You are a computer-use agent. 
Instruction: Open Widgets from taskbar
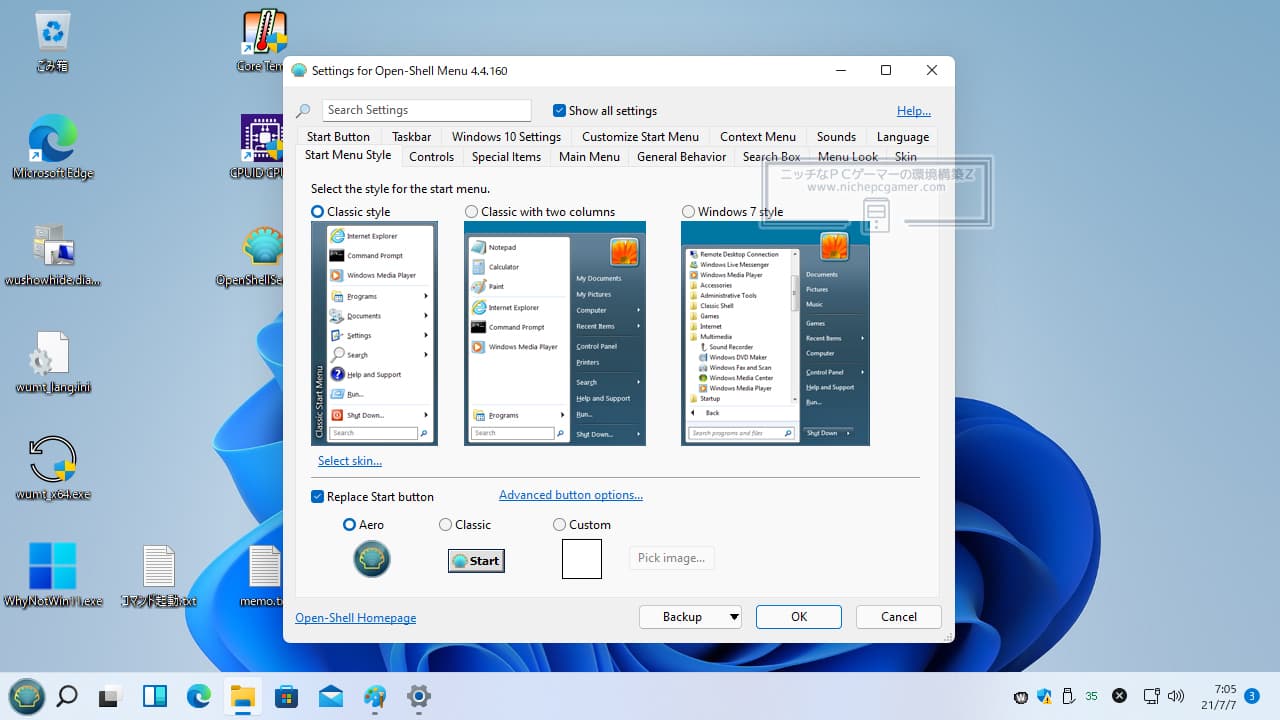point(155,696)
